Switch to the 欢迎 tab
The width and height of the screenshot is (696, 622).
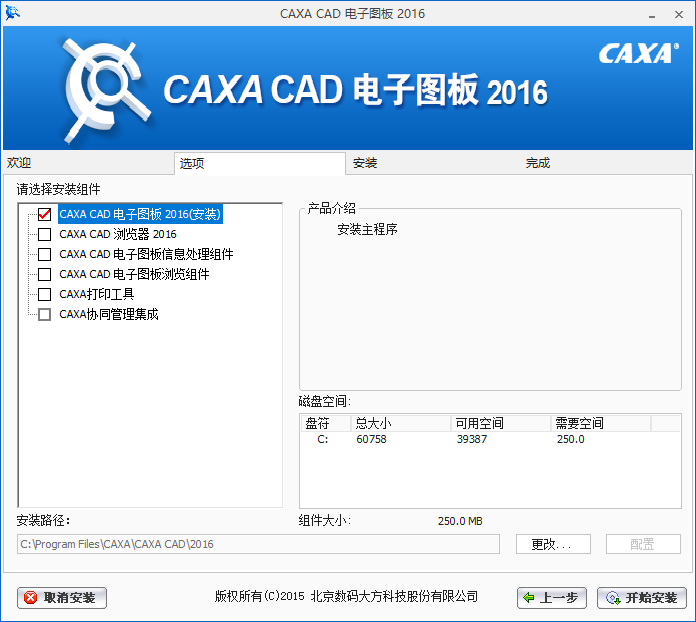pyautogui.click(x=89, y=163)
